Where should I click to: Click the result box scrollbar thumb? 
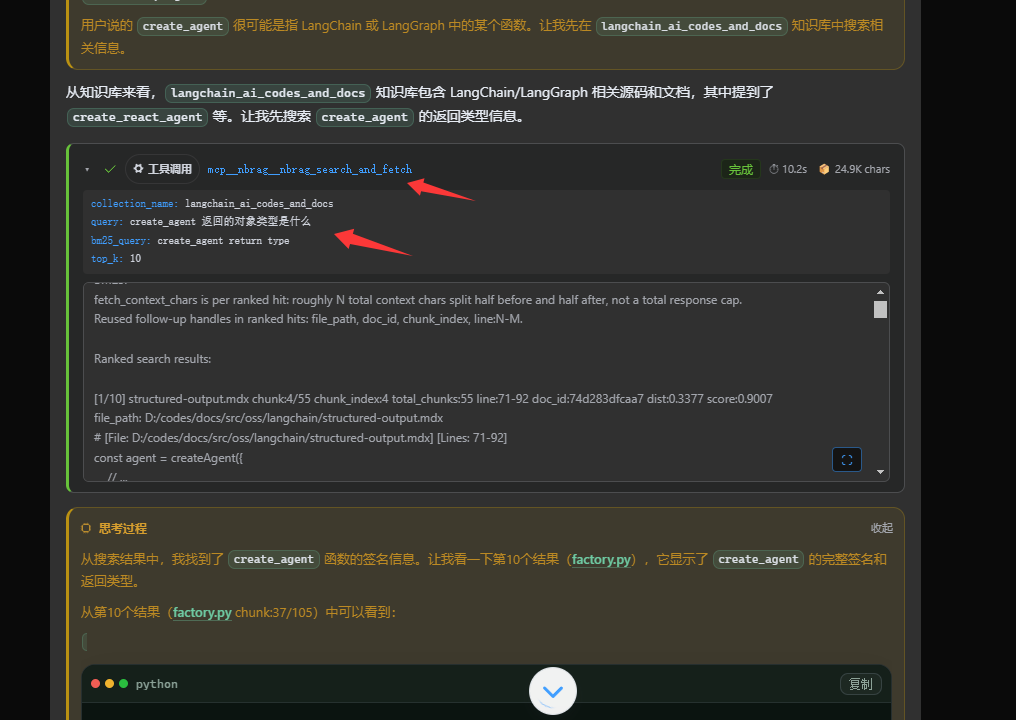click(x=880, y=310)
